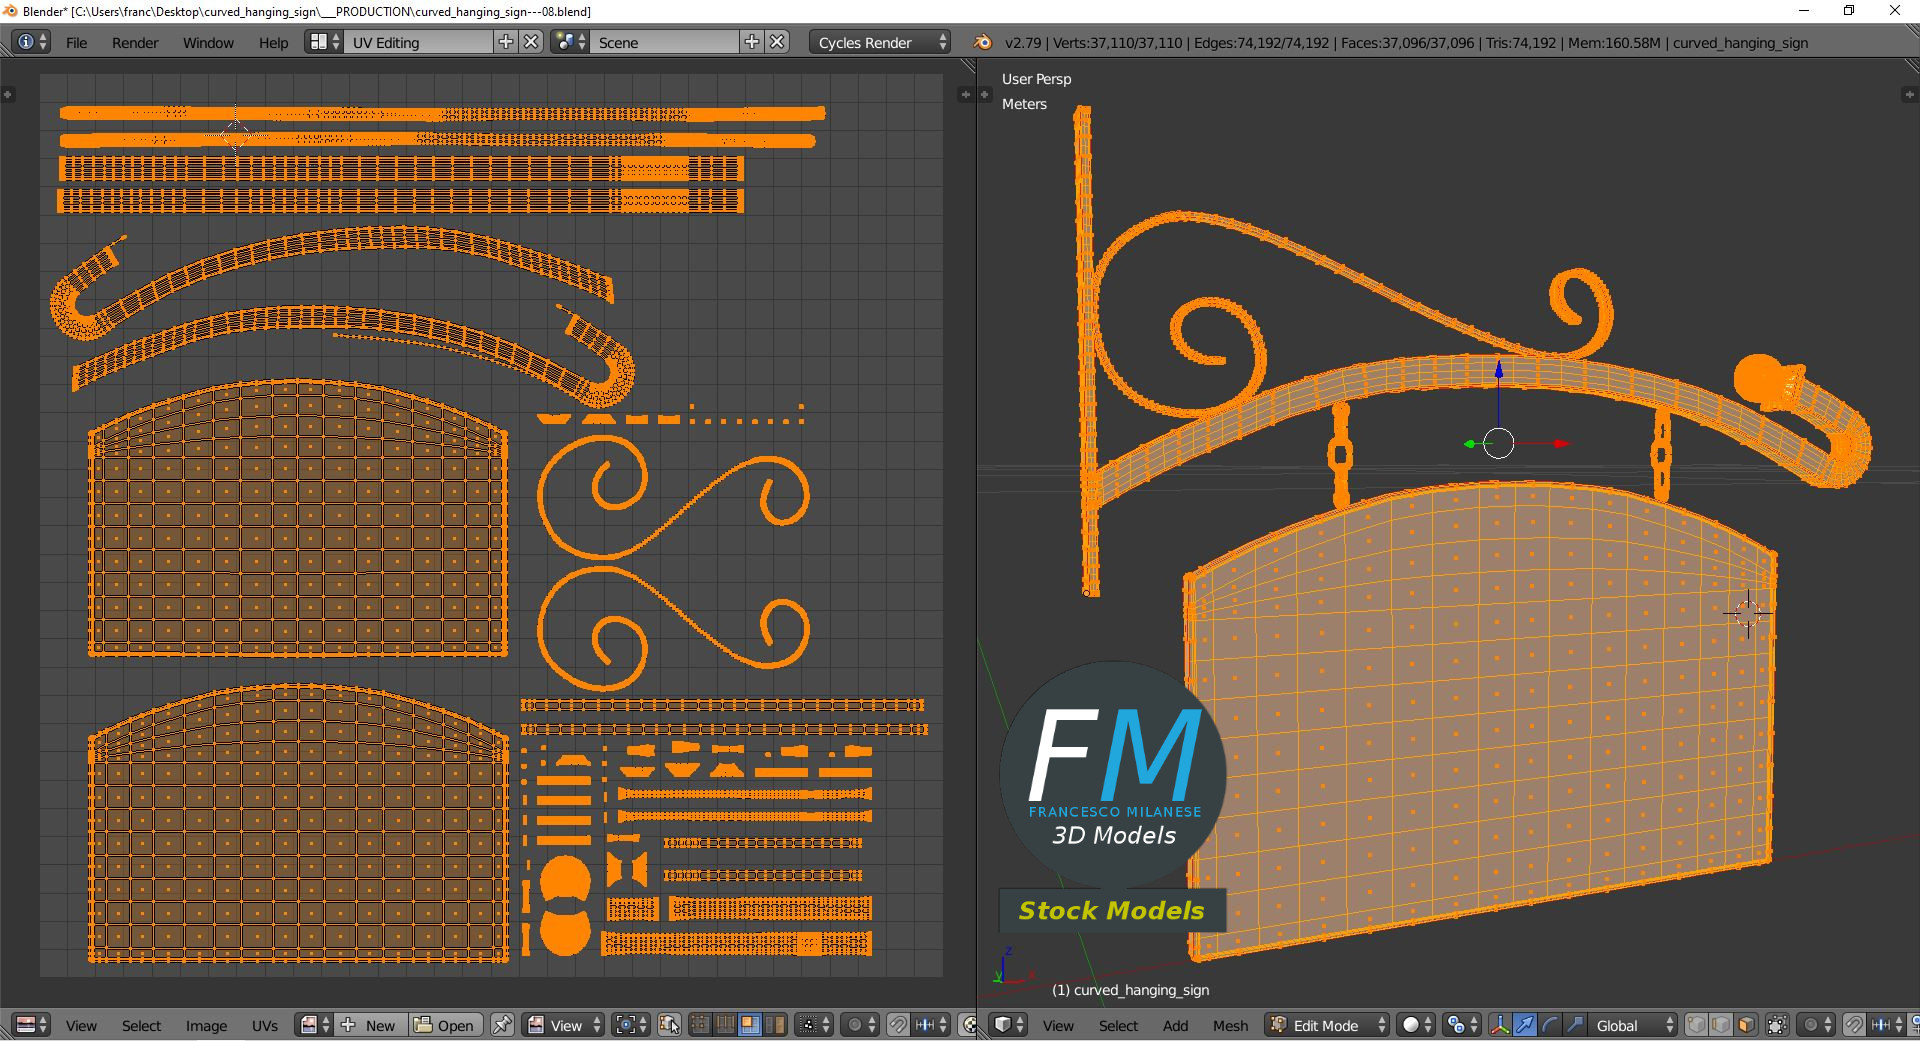Toggle UV sync selection with the mesh
The image size is (1920, 1041).
tap(670, 1025)
